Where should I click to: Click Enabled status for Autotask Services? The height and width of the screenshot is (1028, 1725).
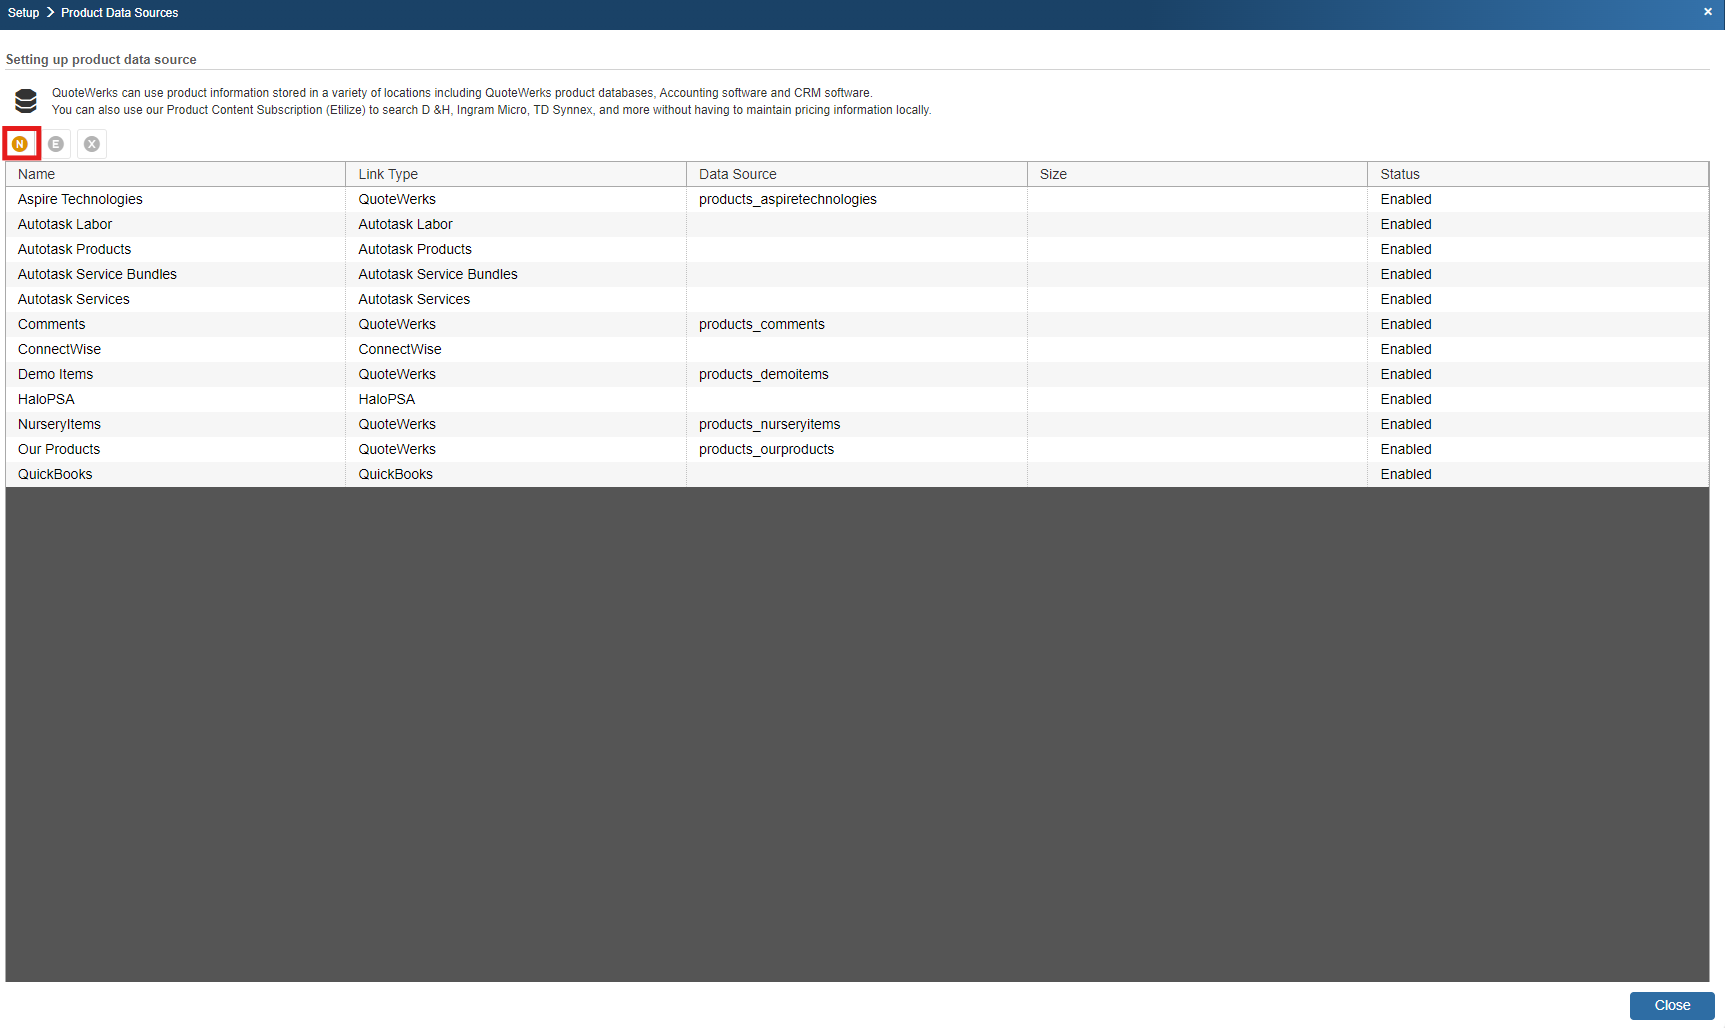tap(1406, 299)
